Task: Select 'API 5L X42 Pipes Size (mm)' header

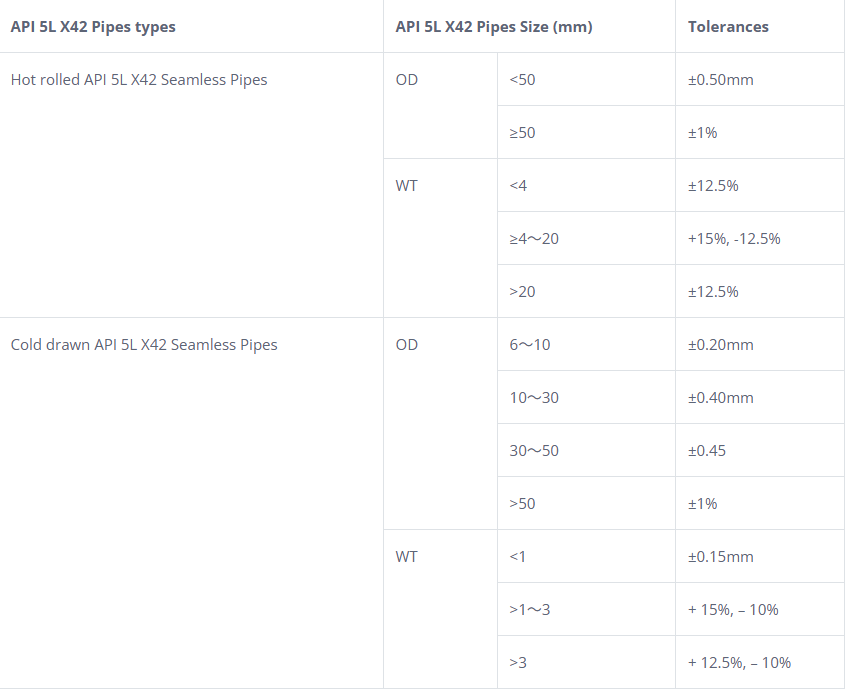Action: [494, 27]
